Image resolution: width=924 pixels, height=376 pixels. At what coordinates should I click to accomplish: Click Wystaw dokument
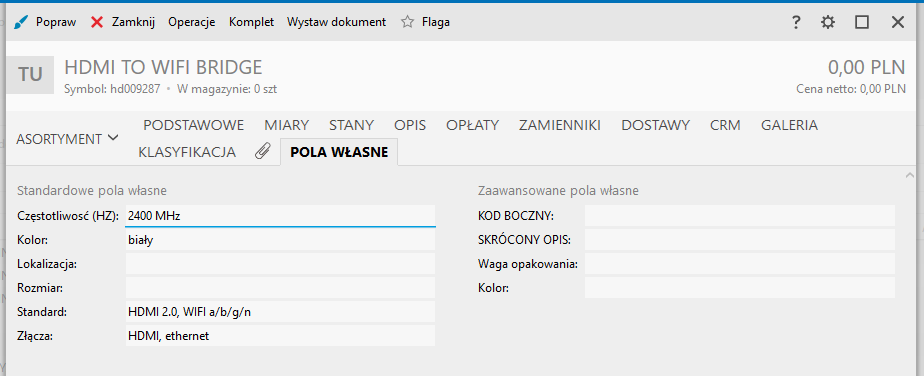(336, 22)
